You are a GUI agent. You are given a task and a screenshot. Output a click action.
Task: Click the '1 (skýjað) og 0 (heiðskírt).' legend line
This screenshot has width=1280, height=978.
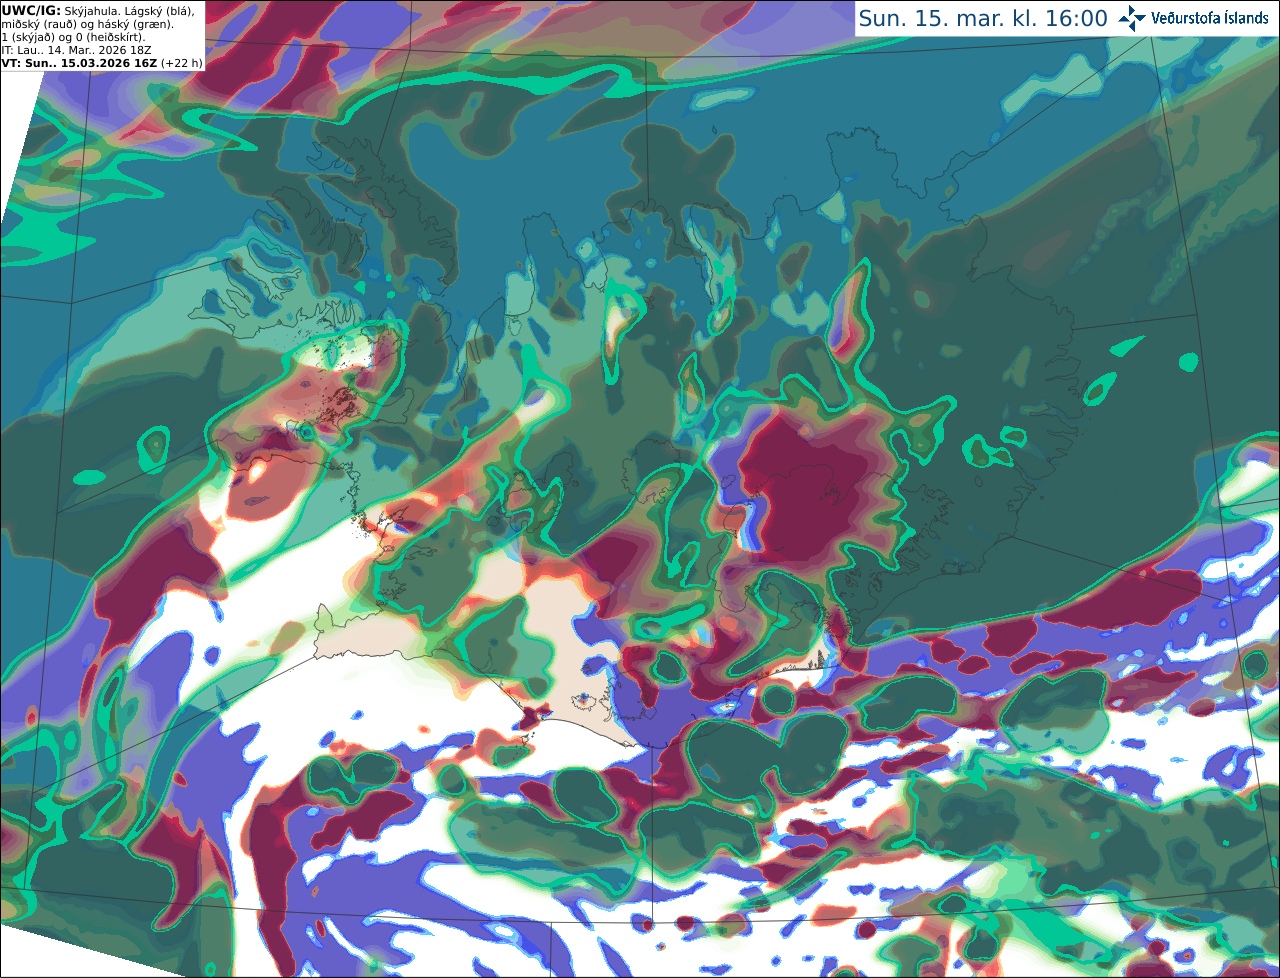(x=73, y=37)
